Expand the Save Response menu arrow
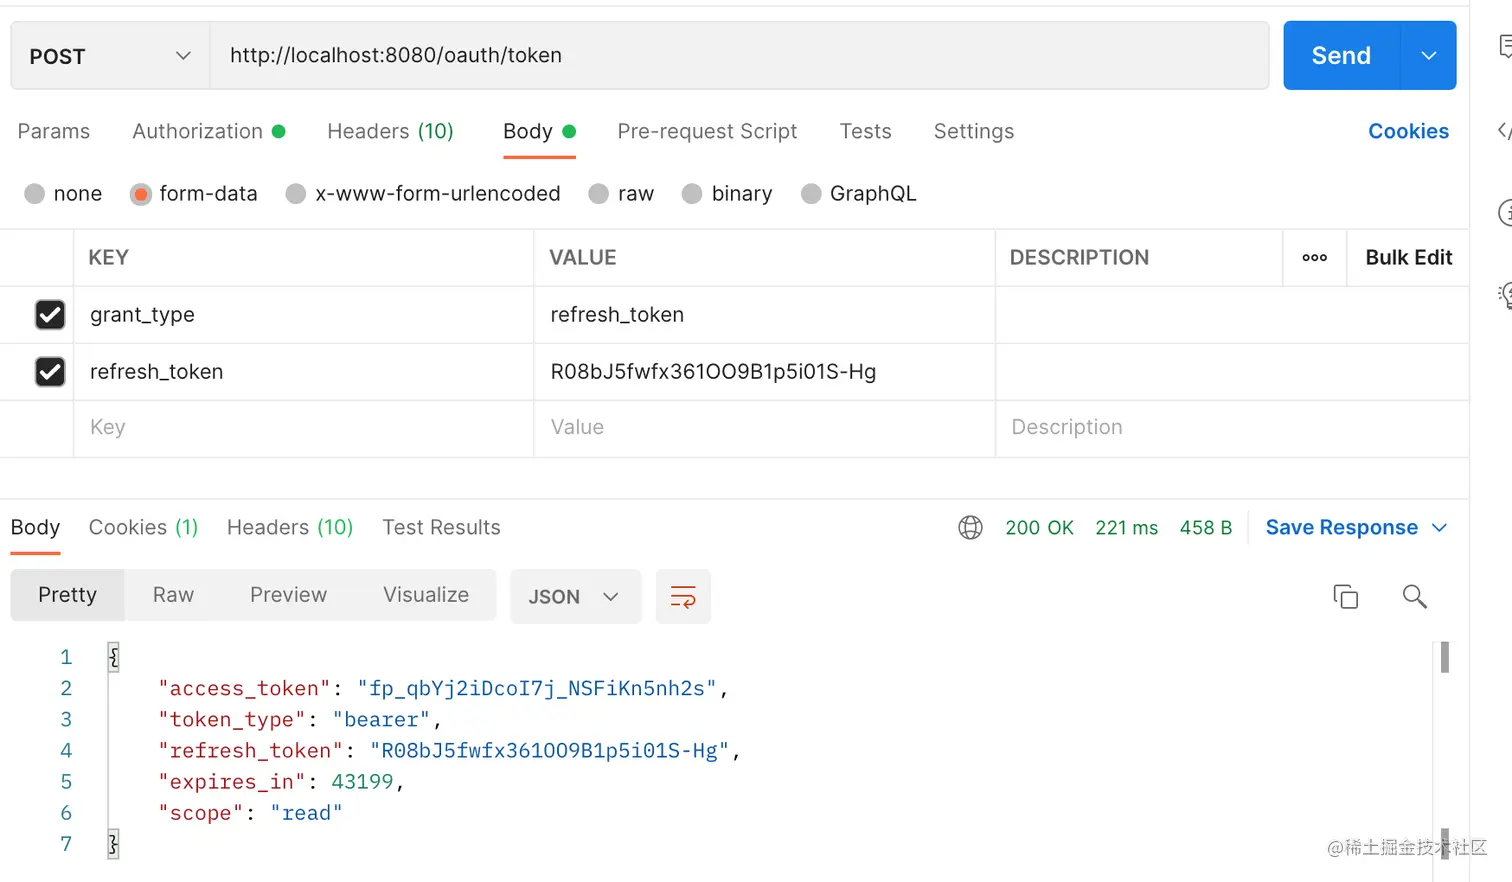1512x882 pixels. [1440, 528]
